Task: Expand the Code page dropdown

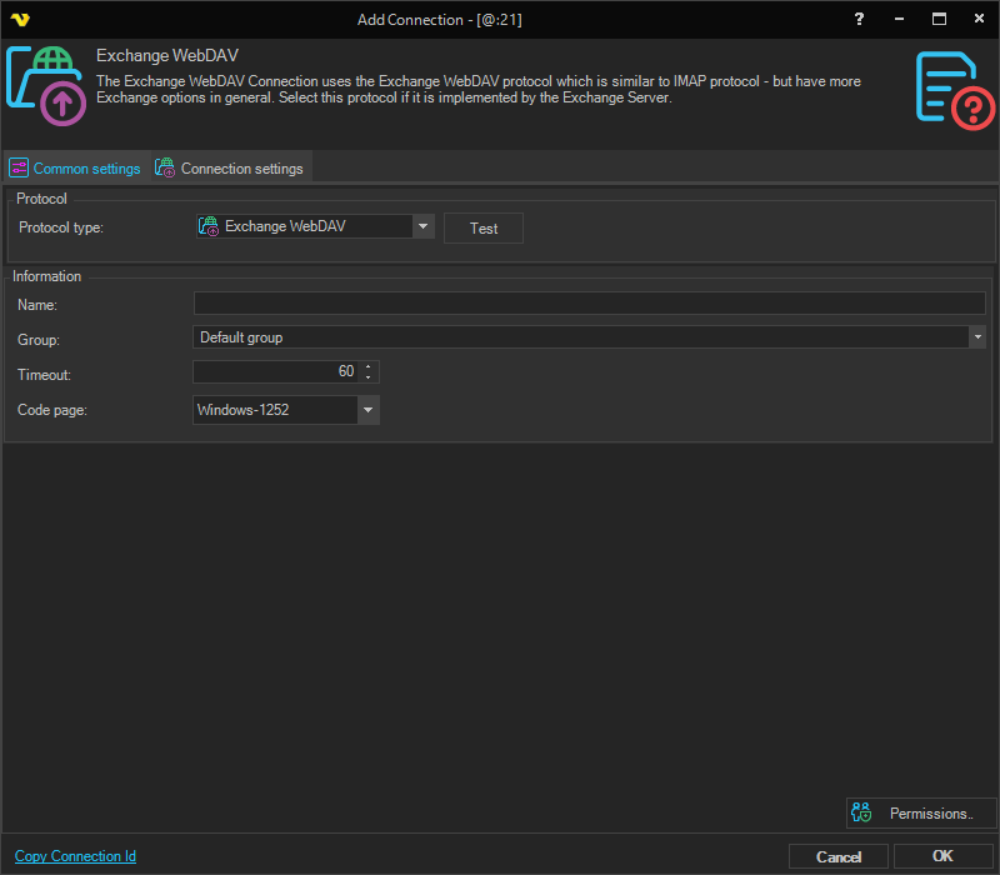Action: (368, 410)
